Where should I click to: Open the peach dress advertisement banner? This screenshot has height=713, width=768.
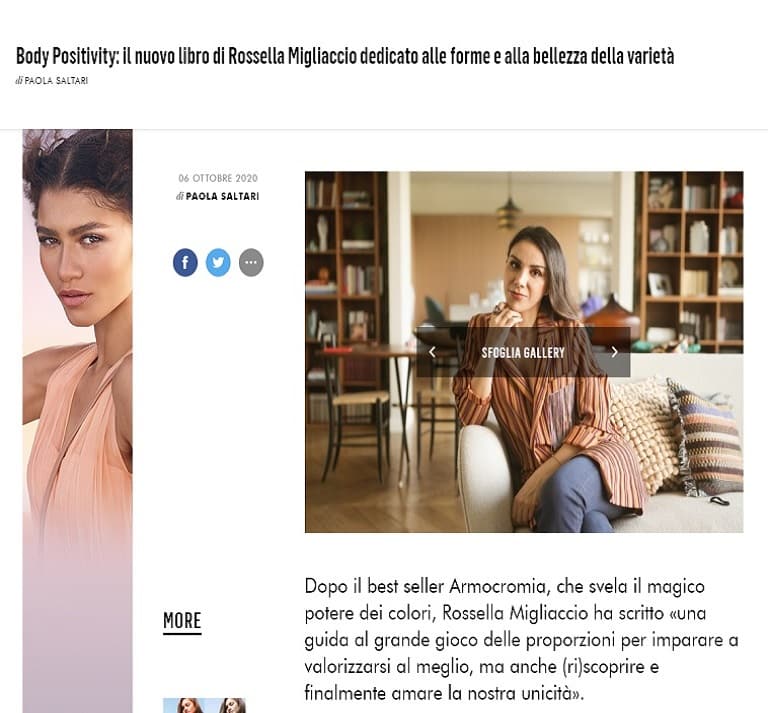[77, 421]
